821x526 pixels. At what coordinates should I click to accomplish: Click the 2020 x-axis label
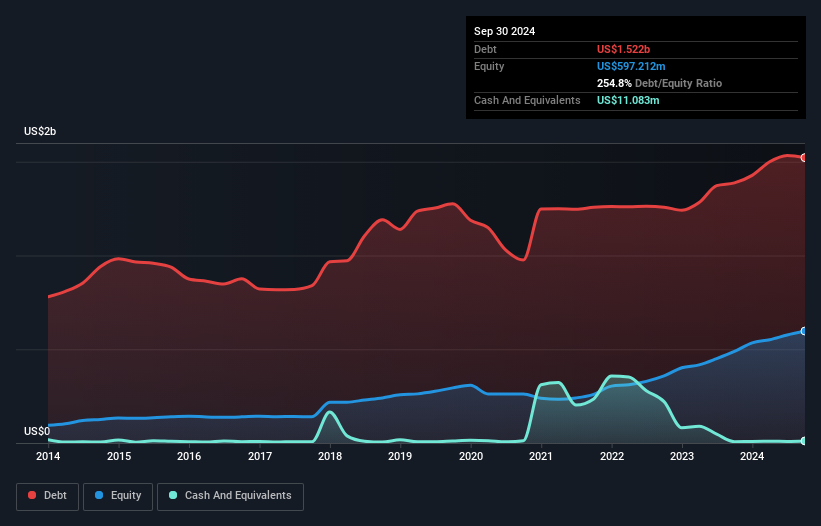(471, 456)
